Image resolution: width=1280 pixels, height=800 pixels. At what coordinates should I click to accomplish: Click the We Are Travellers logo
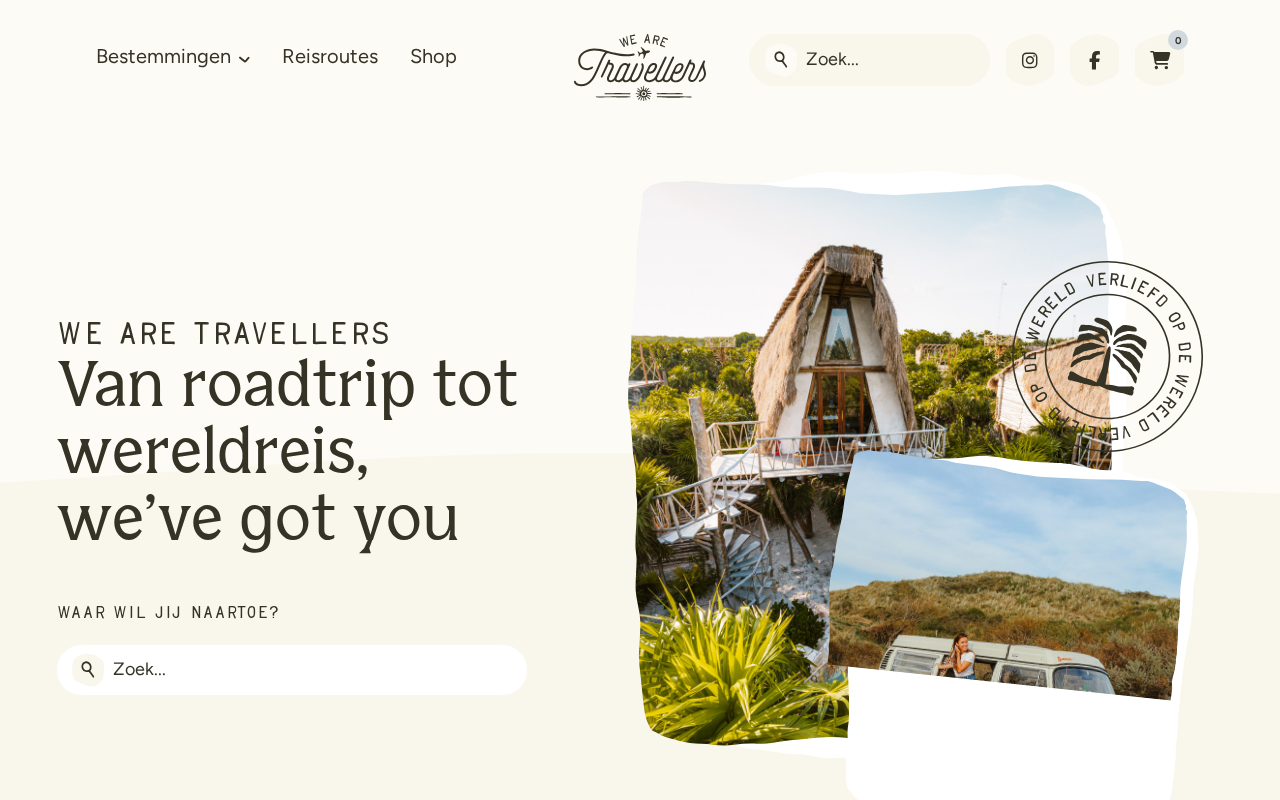pyautogui.click(x=640, y=67)
